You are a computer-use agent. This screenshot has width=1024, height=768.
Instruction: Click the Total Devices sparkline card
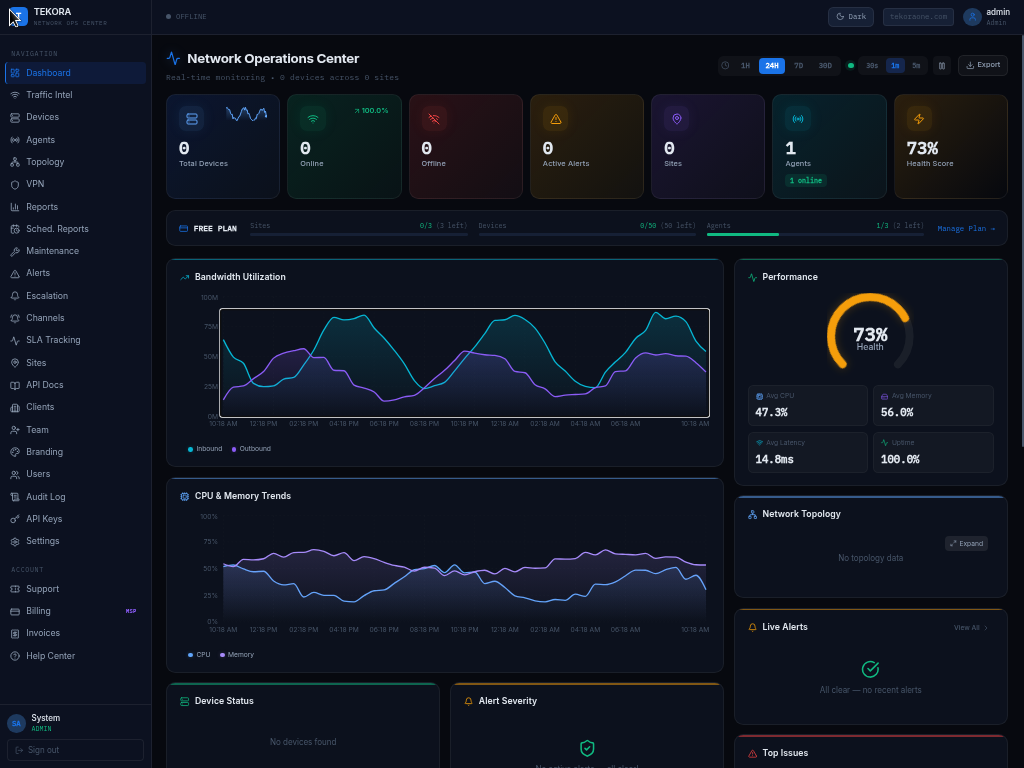[x=223, y=146]
